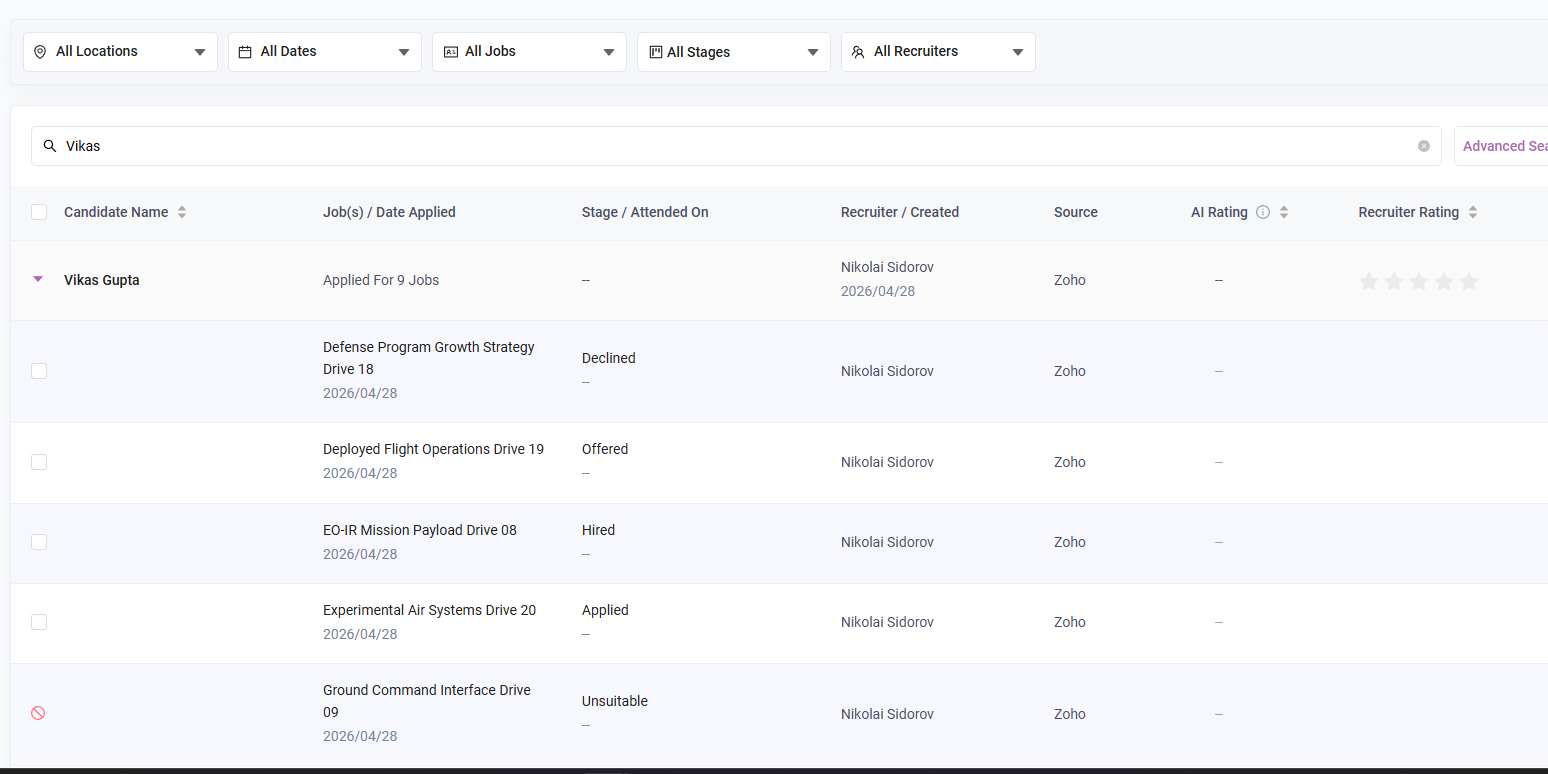Select checkbox for Experimental Air Systems row
The height and width of the screenshot is (774, 1548).
pos(39,622)
